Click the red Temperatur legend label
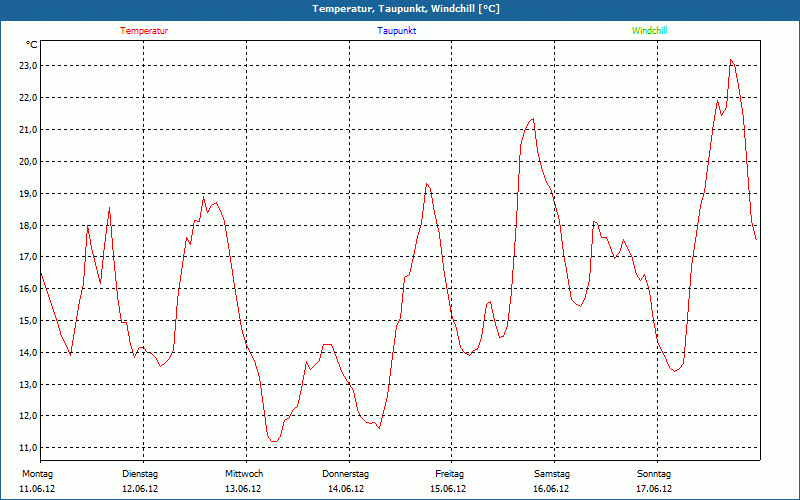The width and height of the screenshot is (800, 500). click(x=144, y=31)
